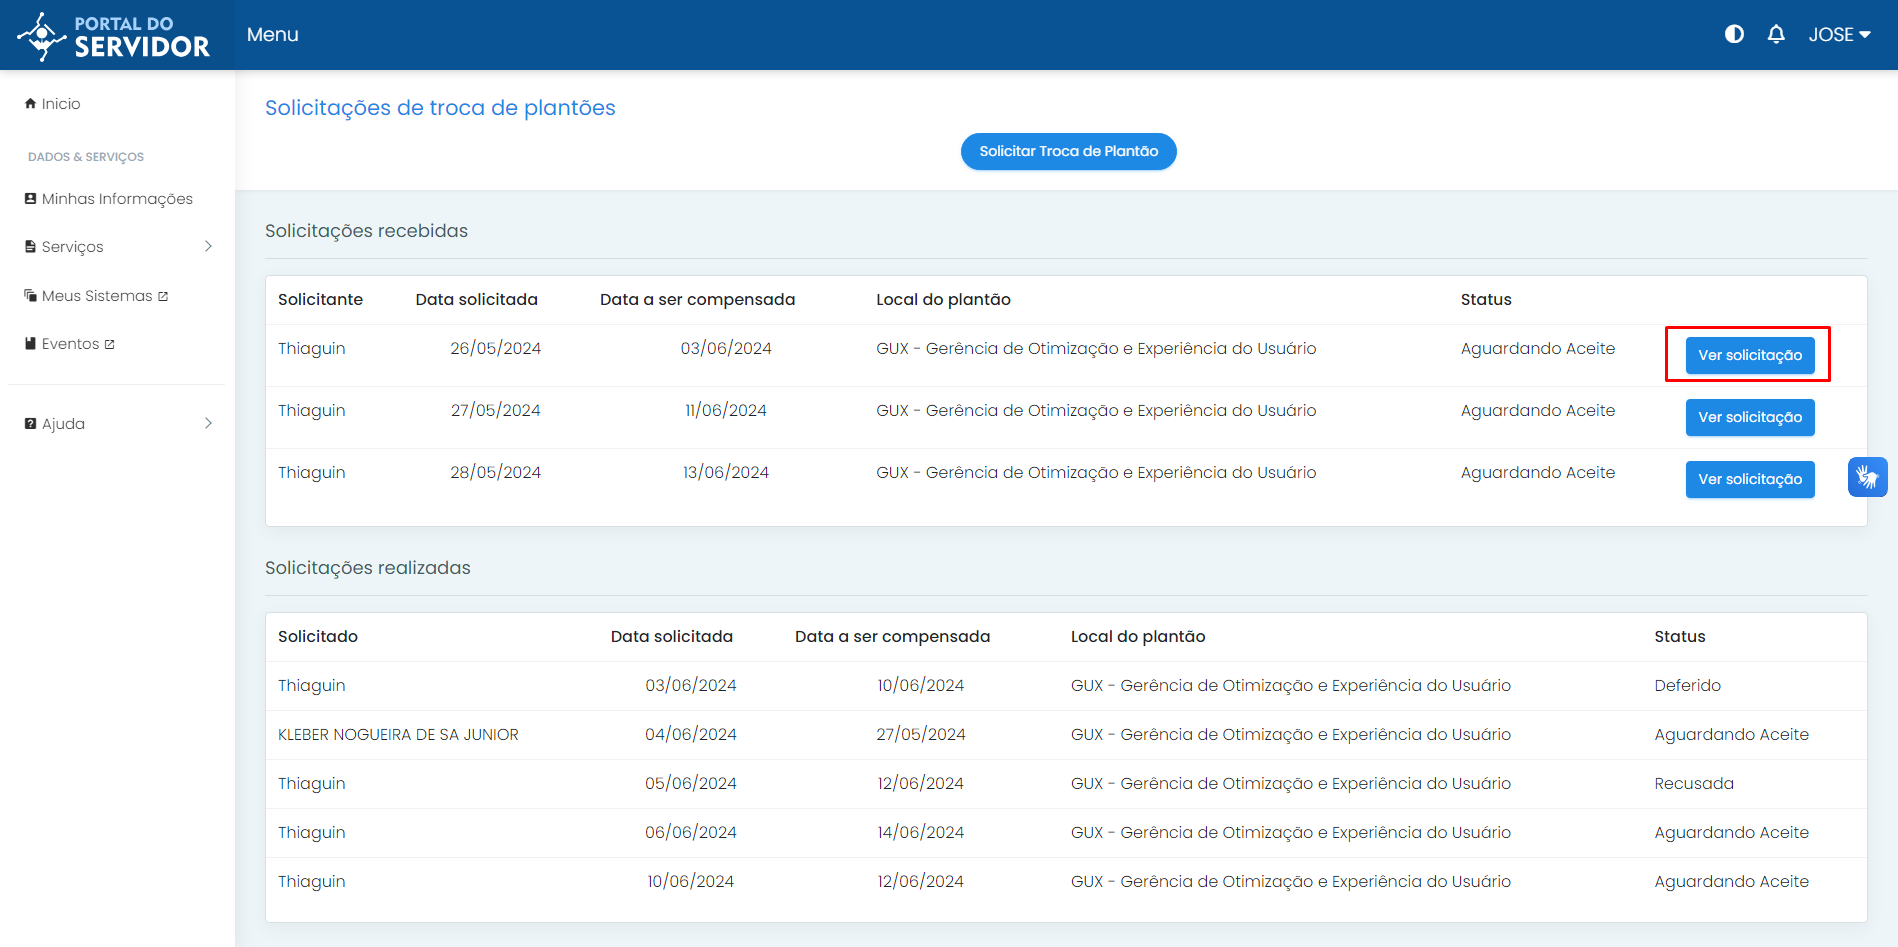Expand the Serviços chevron arrow
This screenshot has height=947, width=1898.
pyautogui.click(x=208, y=246)
